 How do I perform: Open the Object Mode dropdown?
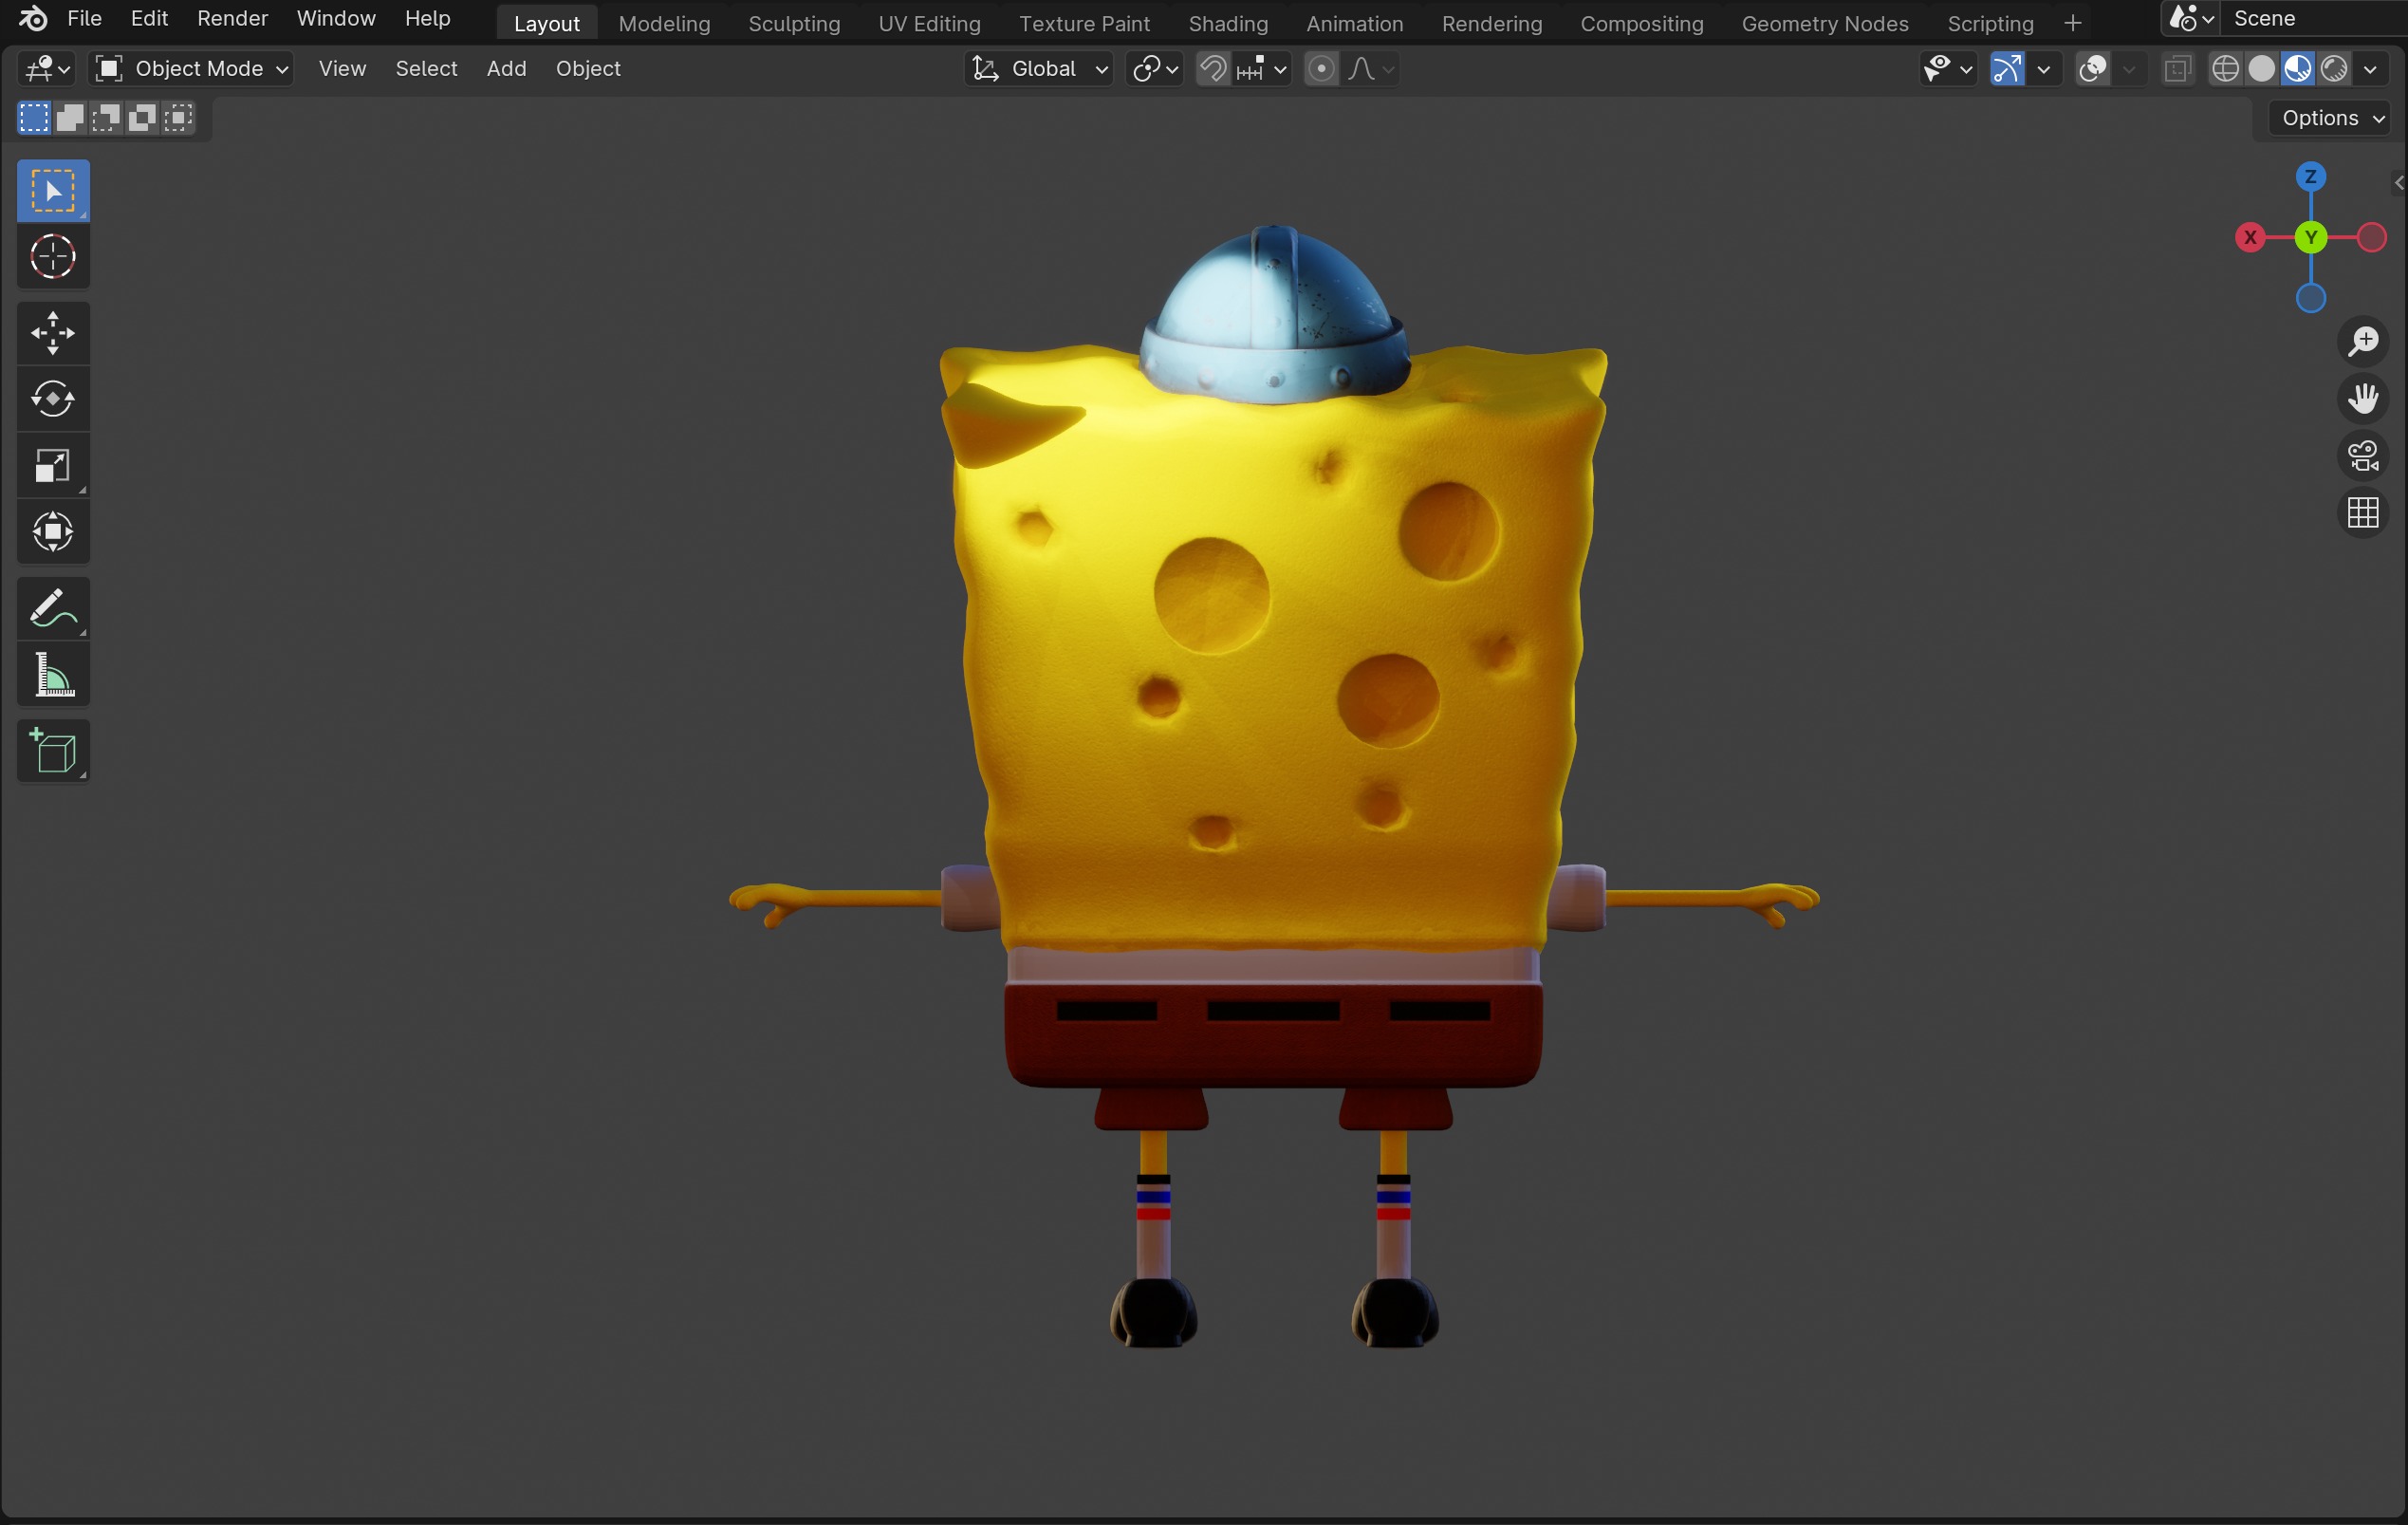pos(191,68)
